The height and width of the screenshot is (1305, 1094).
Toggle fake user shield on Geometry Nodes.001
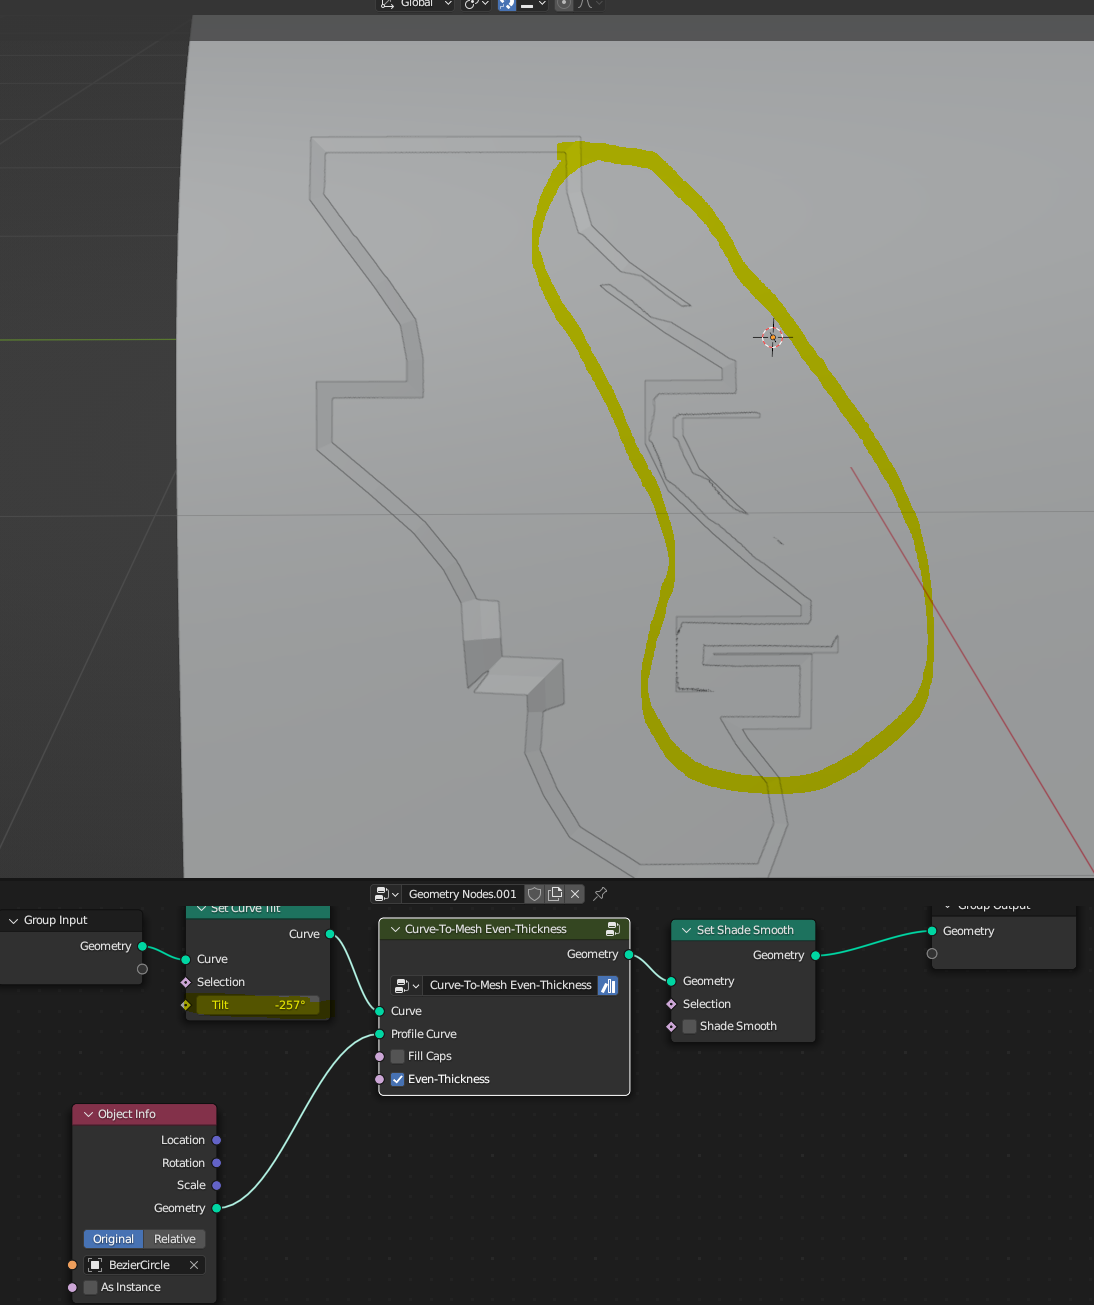tap(535, 894)
